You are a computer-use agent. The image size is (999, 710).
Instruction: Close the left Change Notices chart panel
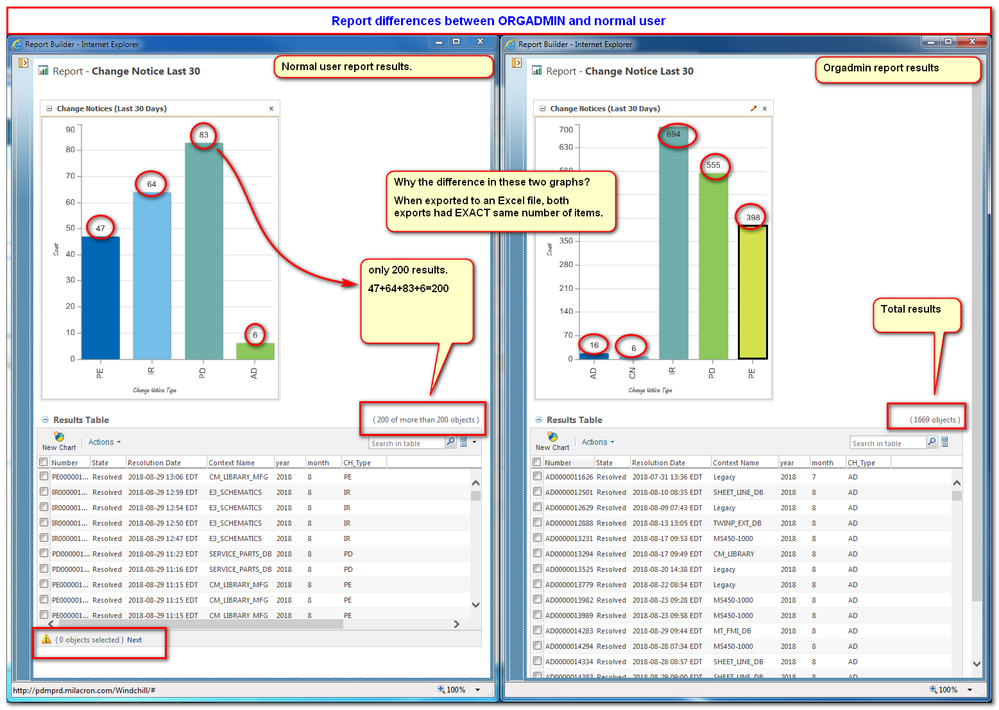pos(271,108)
